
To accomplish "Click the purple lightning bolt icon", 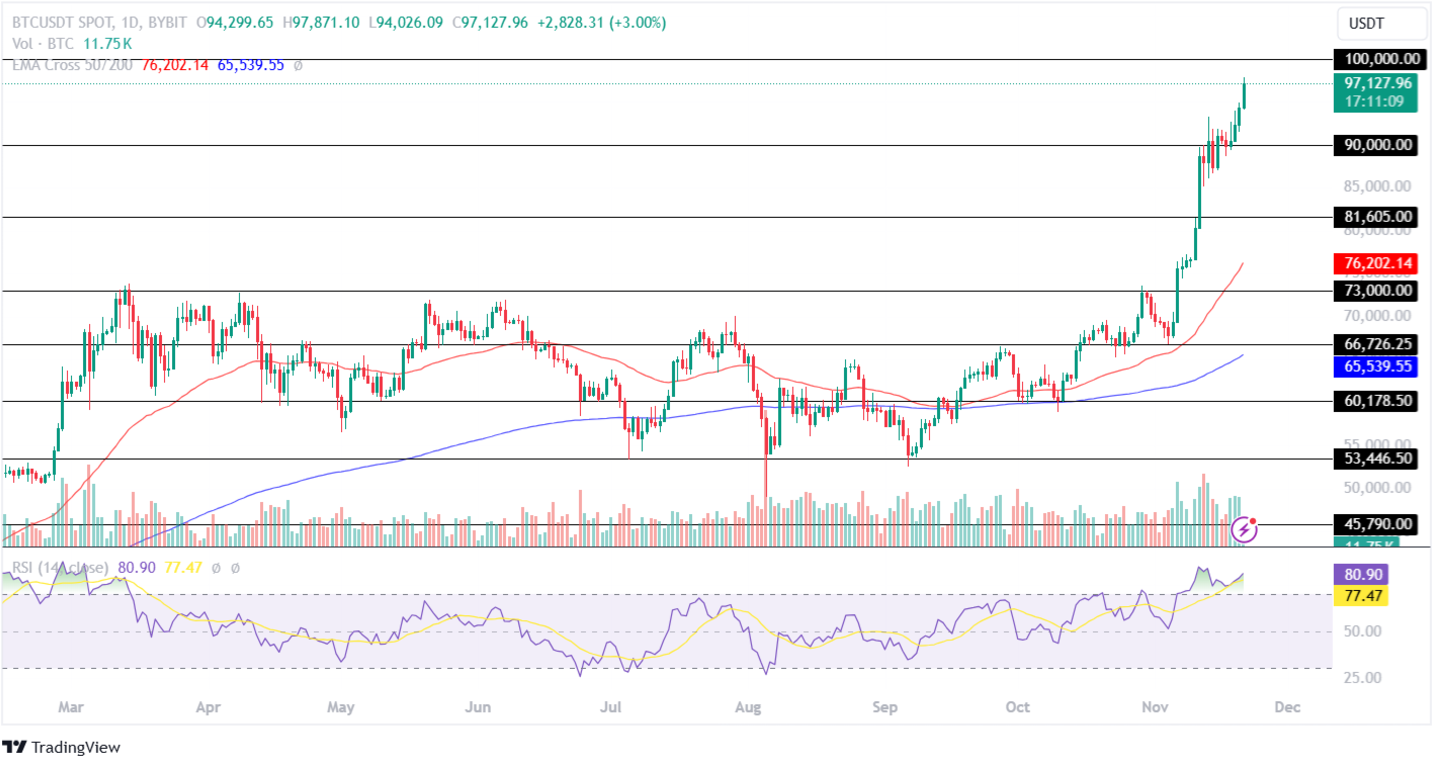I will (x=1245, y=528).
